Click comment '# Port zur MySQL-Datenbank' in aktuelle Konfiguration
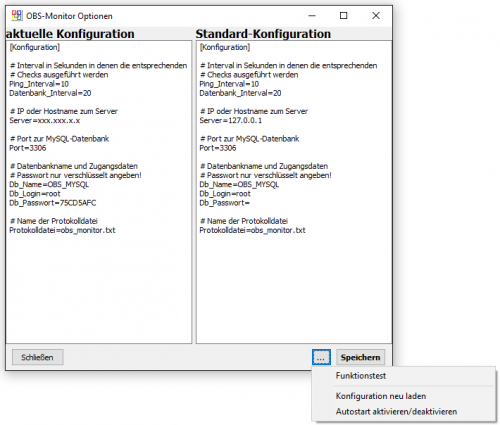The height and width of the screenshot is (425, 500). [59, 139]
